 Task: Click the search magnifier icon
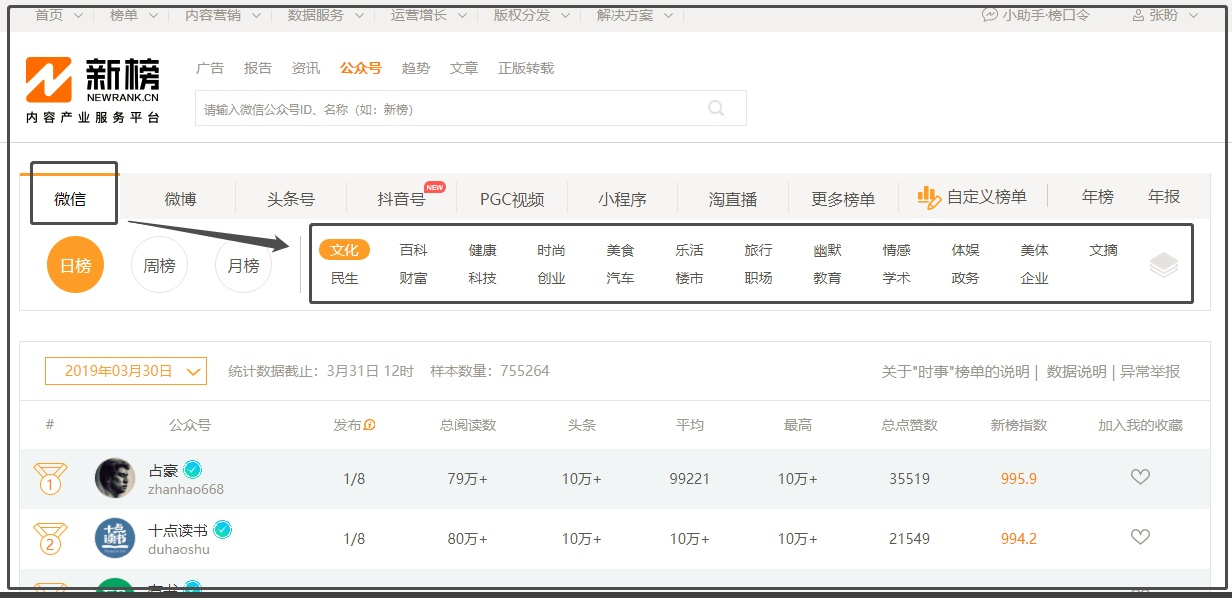[x=716, y=108]
